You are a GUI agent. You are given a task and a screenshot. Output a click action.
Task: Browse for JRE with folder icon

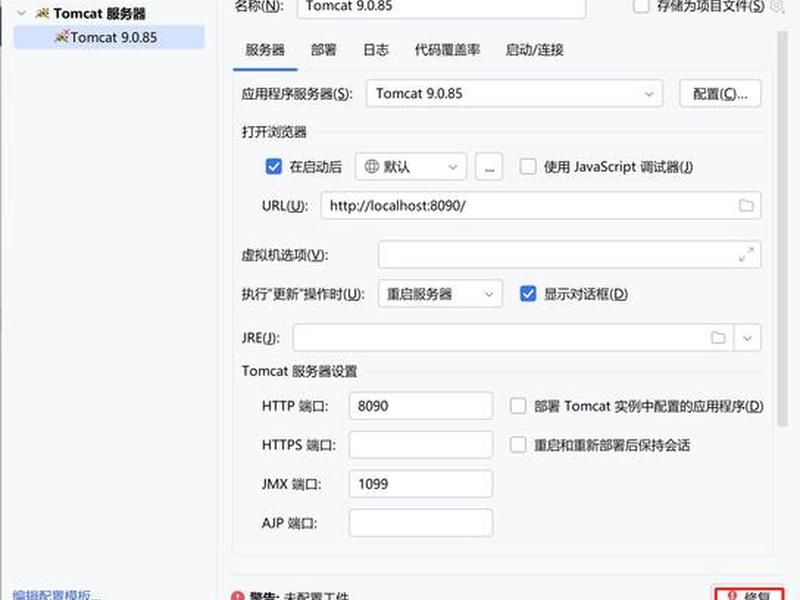coord(718,337)
